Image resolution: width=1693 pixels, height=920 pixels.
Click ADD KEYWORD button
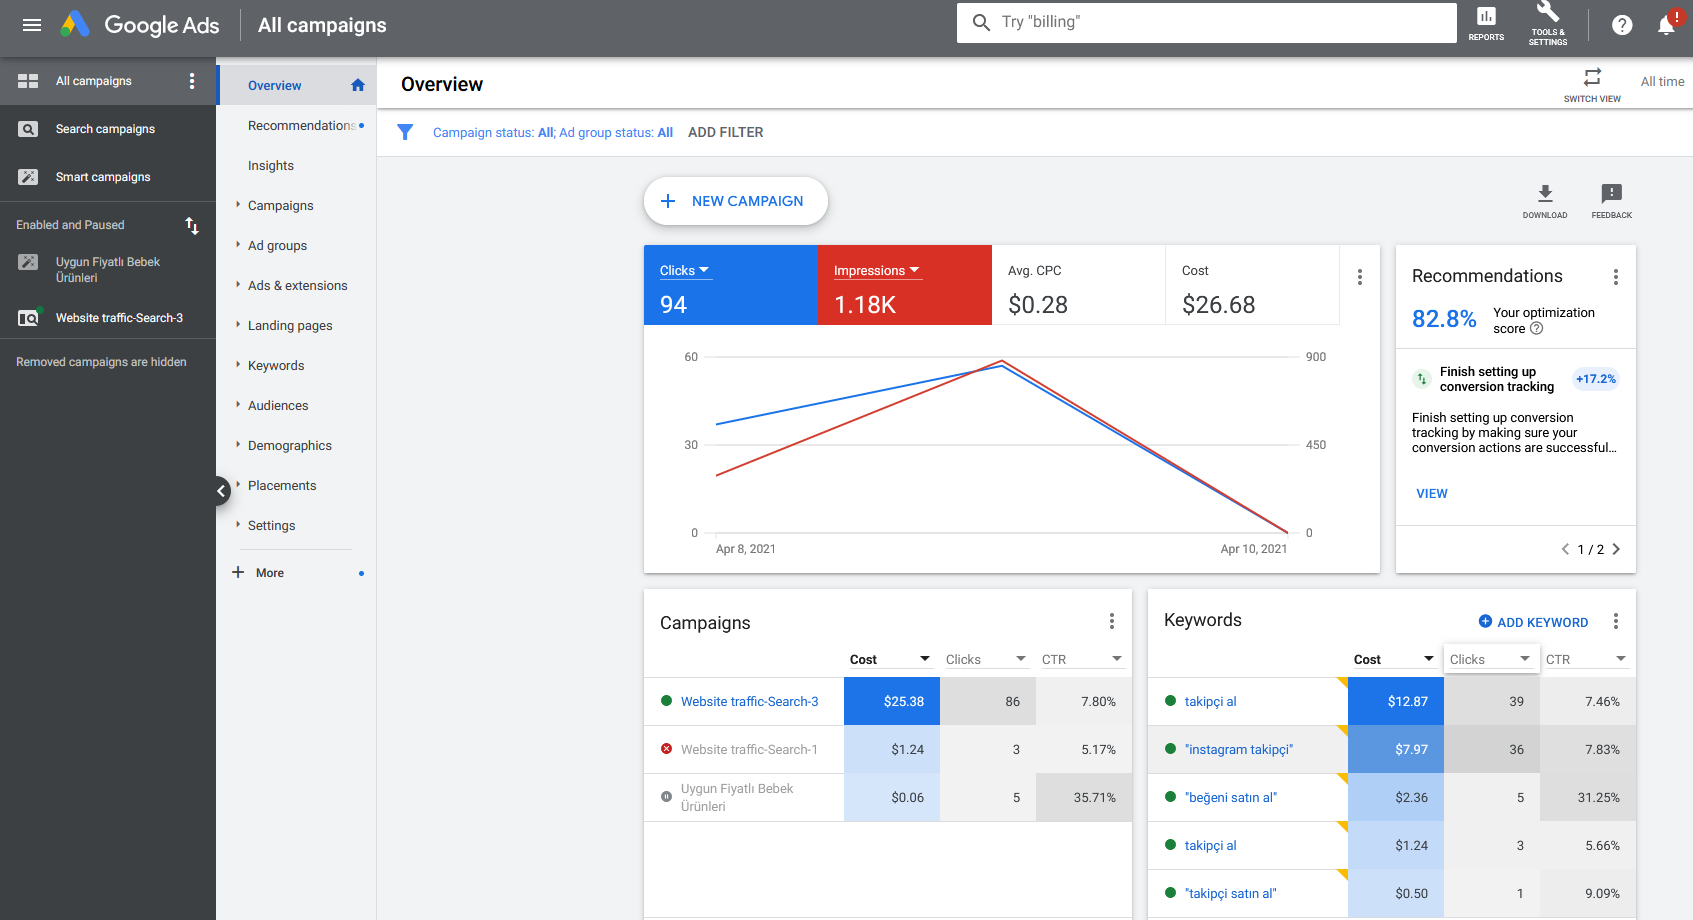pos(1533,622)
